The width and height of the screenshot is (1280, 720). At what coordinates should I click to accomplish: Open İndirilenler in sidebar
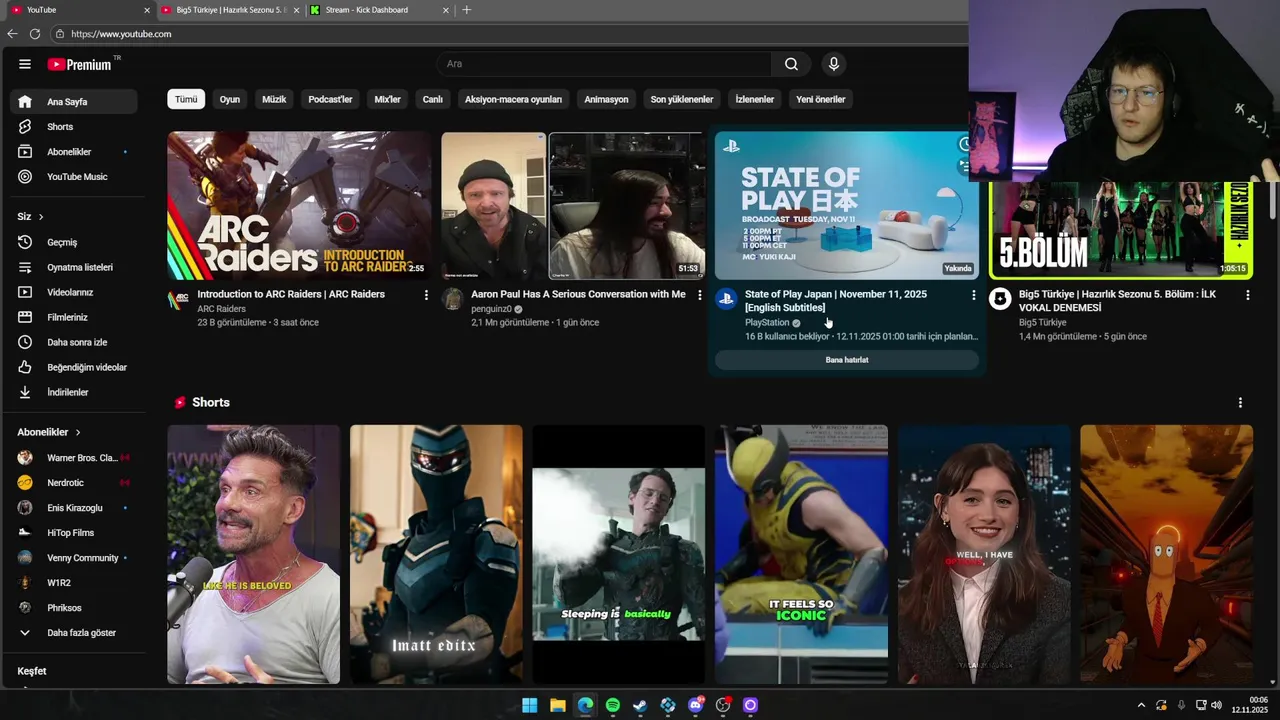coord(74,392)
